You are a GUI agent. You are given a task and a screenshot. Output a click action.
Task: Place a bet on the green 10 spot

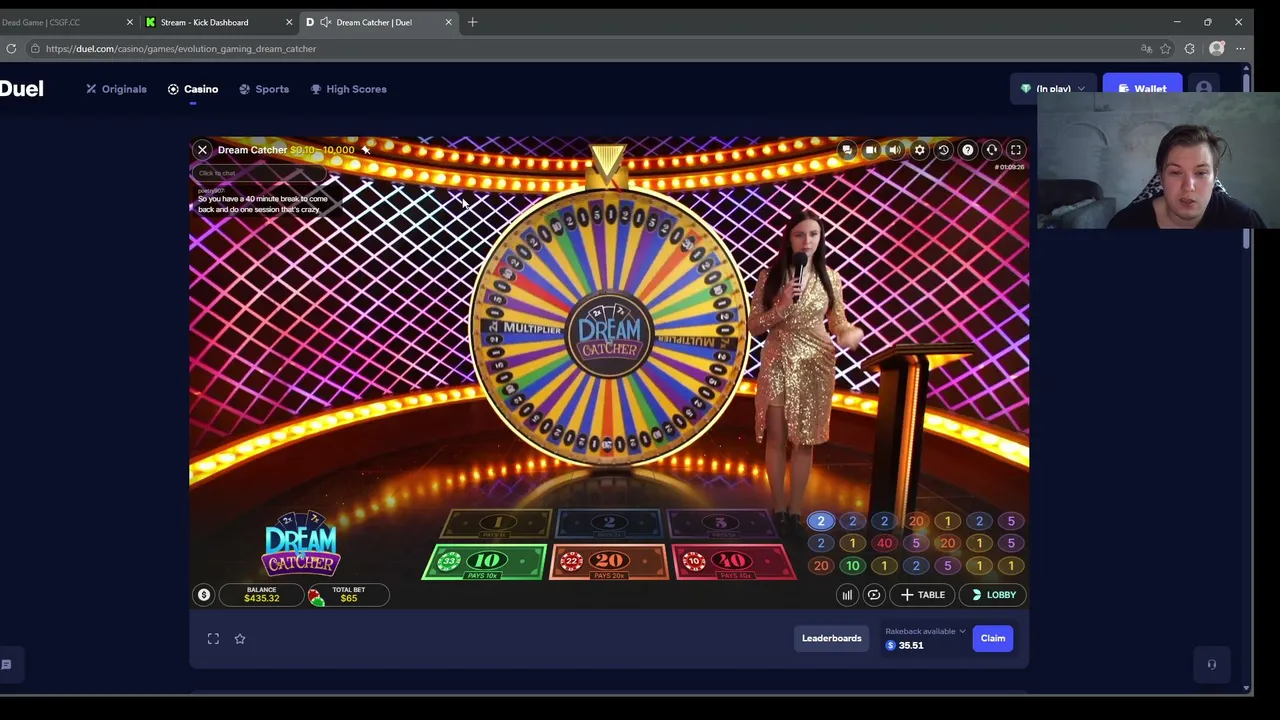coord(485,562)
